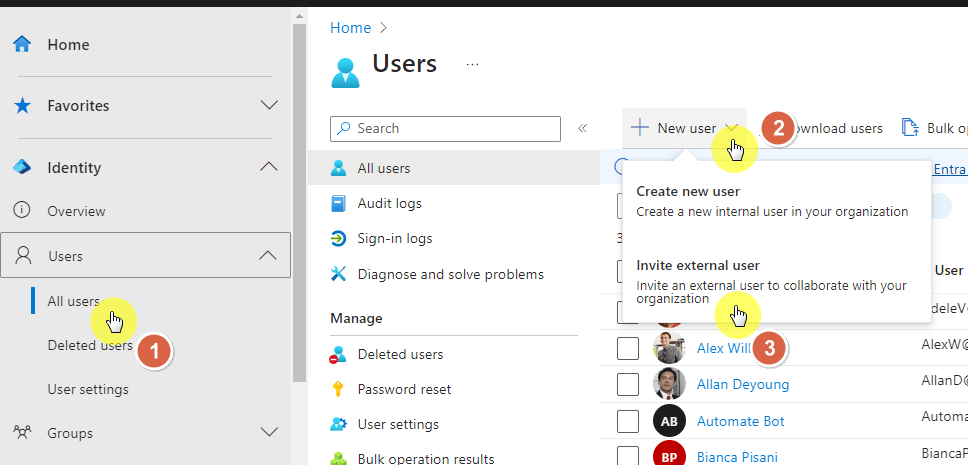Select All users in left sidebar
Image resolution: width=968 pixels, height=465 pixels.
tap(73, 301)
